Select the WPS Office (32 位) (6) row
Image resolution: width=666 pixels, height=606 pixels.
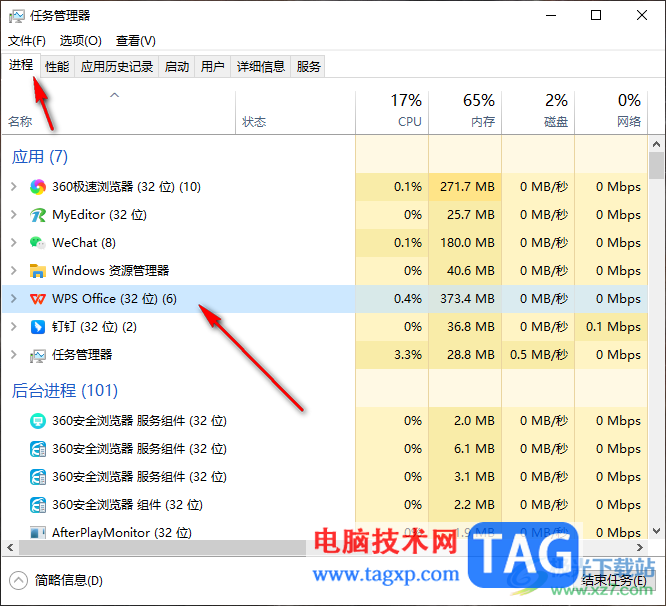pos(325,299)
